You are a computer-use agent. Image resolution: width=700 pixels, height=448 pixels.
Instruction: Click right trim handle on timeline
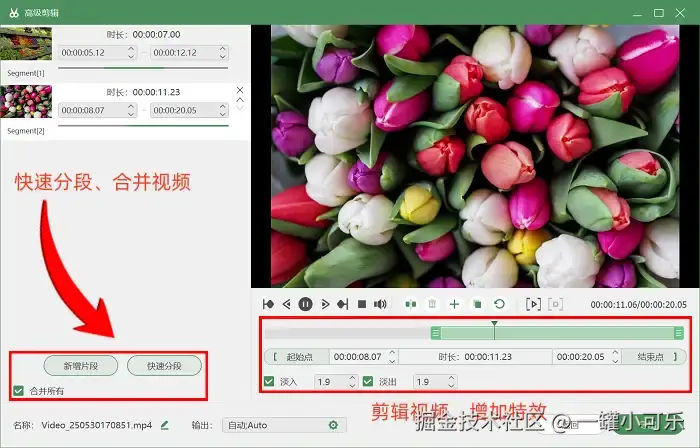(x=679, y=333)
